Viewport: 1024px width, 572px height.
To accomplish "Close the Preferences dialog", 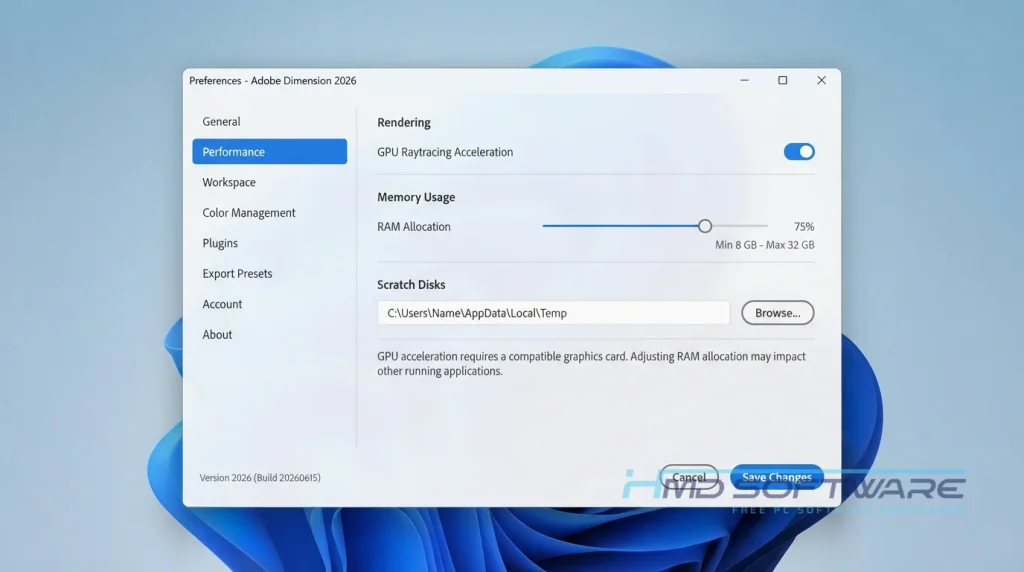I will tap(822, 80).
